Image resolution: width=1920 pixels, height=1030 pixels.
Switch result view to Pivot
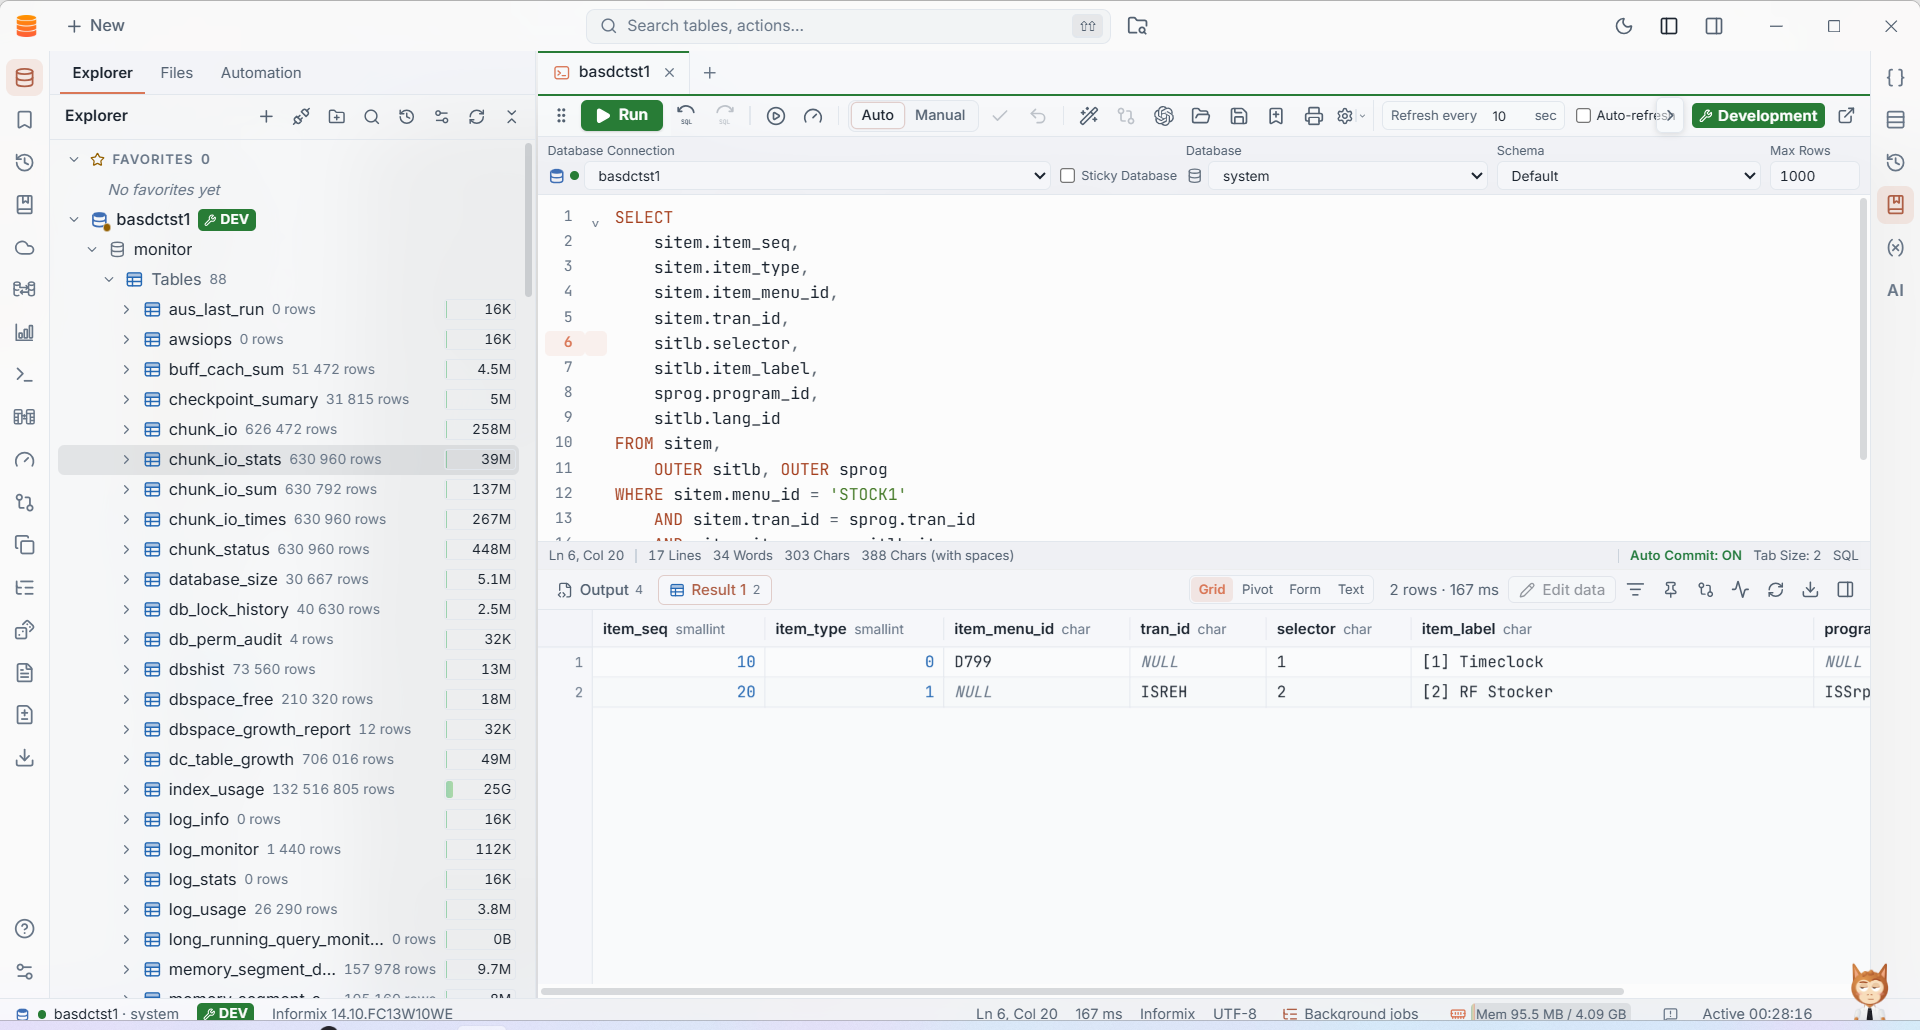click(x=1257, y=590)
